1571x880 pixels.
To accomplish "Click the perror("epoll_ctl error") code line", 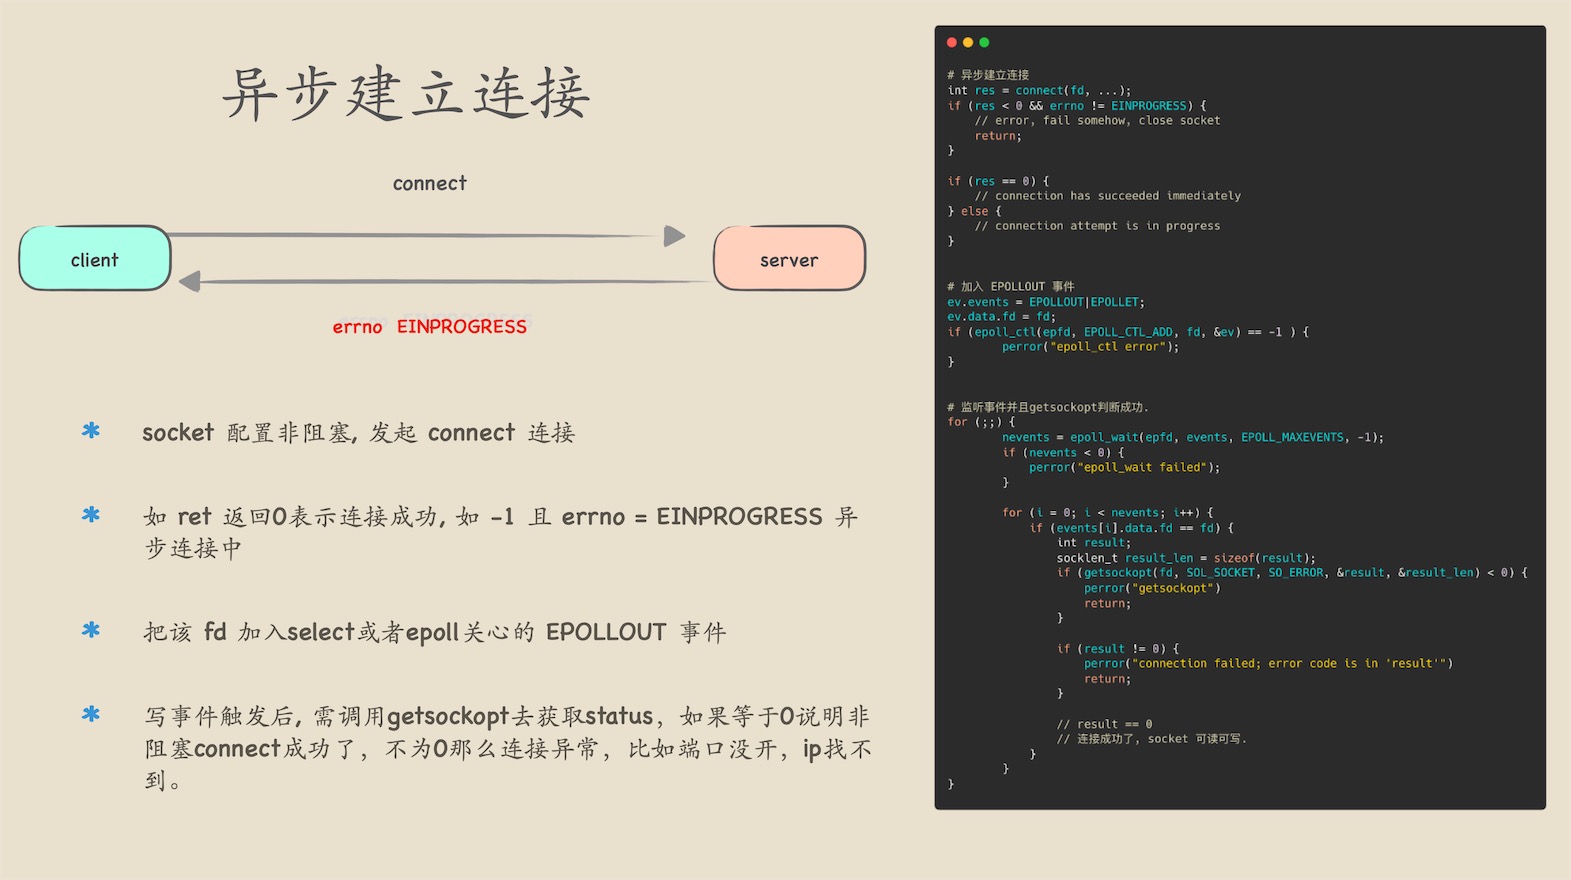I will pos(1090,347).
